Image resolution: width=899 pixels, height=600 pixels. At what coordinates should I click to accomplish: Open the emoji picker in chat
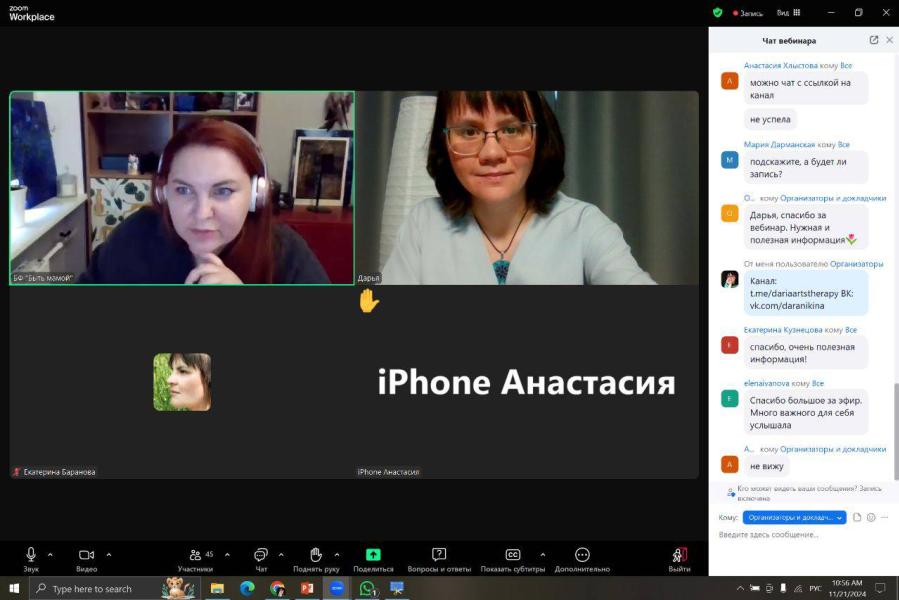tap(871, 517)
